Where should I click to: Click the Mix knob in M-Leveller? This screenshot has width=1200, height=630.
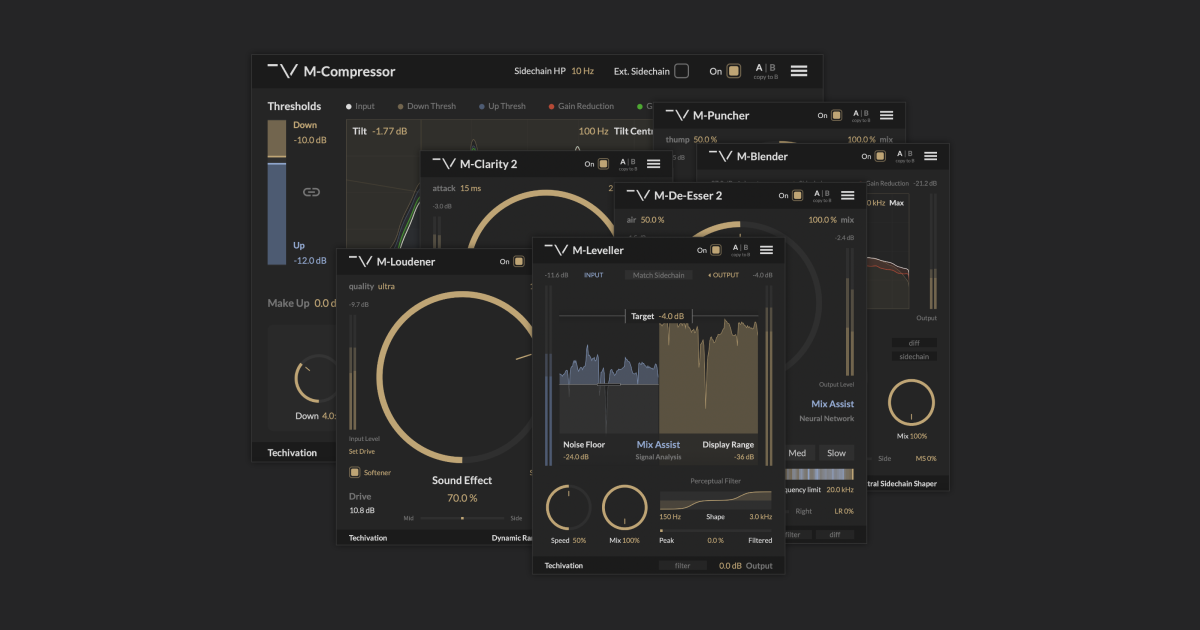[x=624, y=508]
